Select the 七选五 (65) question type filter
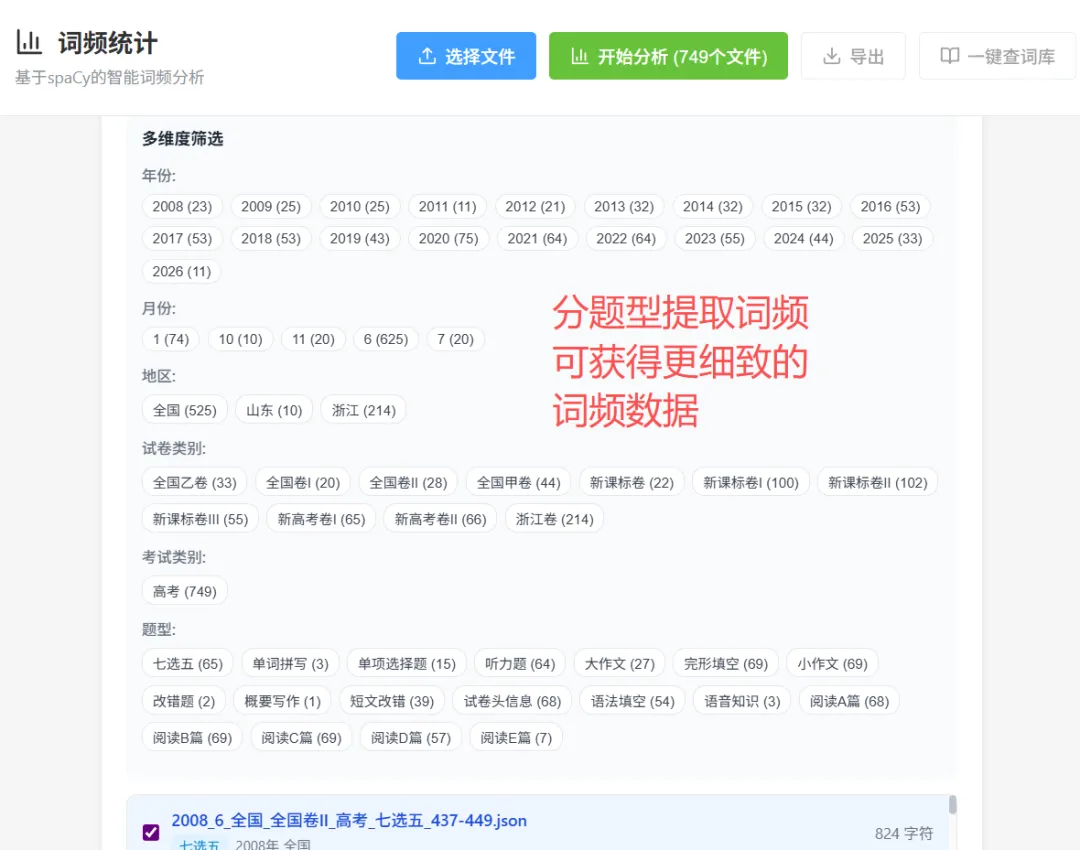The height and width of the screenshot is (850, 1080). point(186,663)
